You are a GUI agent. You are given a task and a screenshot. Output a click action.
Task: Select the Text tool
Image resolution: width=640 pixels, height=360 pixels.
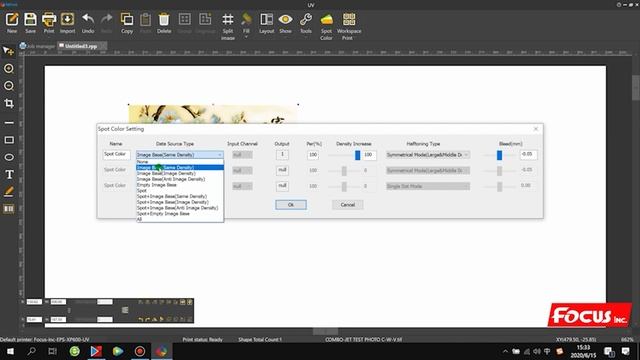(9, 175)
